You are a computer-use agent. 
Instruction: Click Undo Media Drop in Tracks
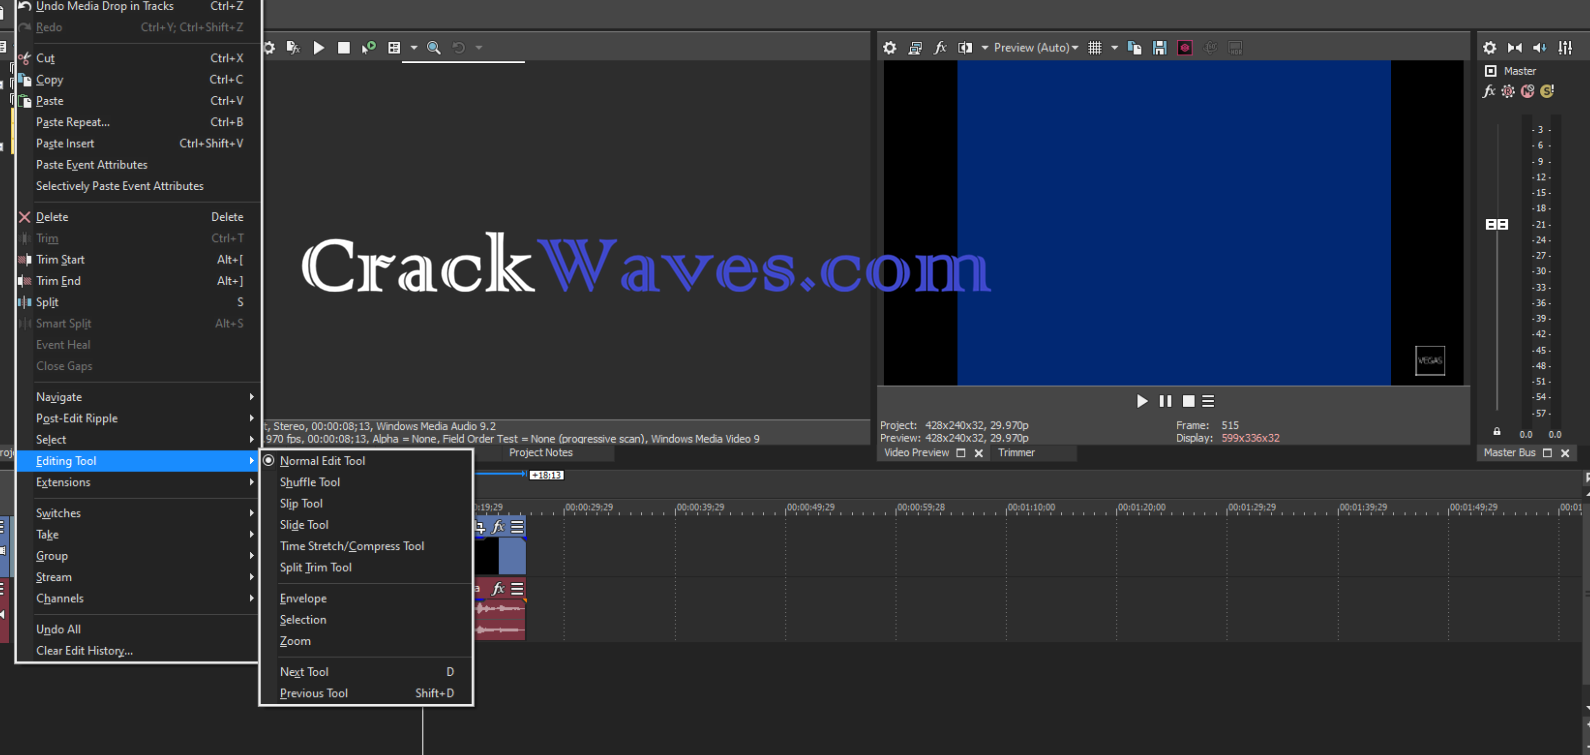click(138, 7)
